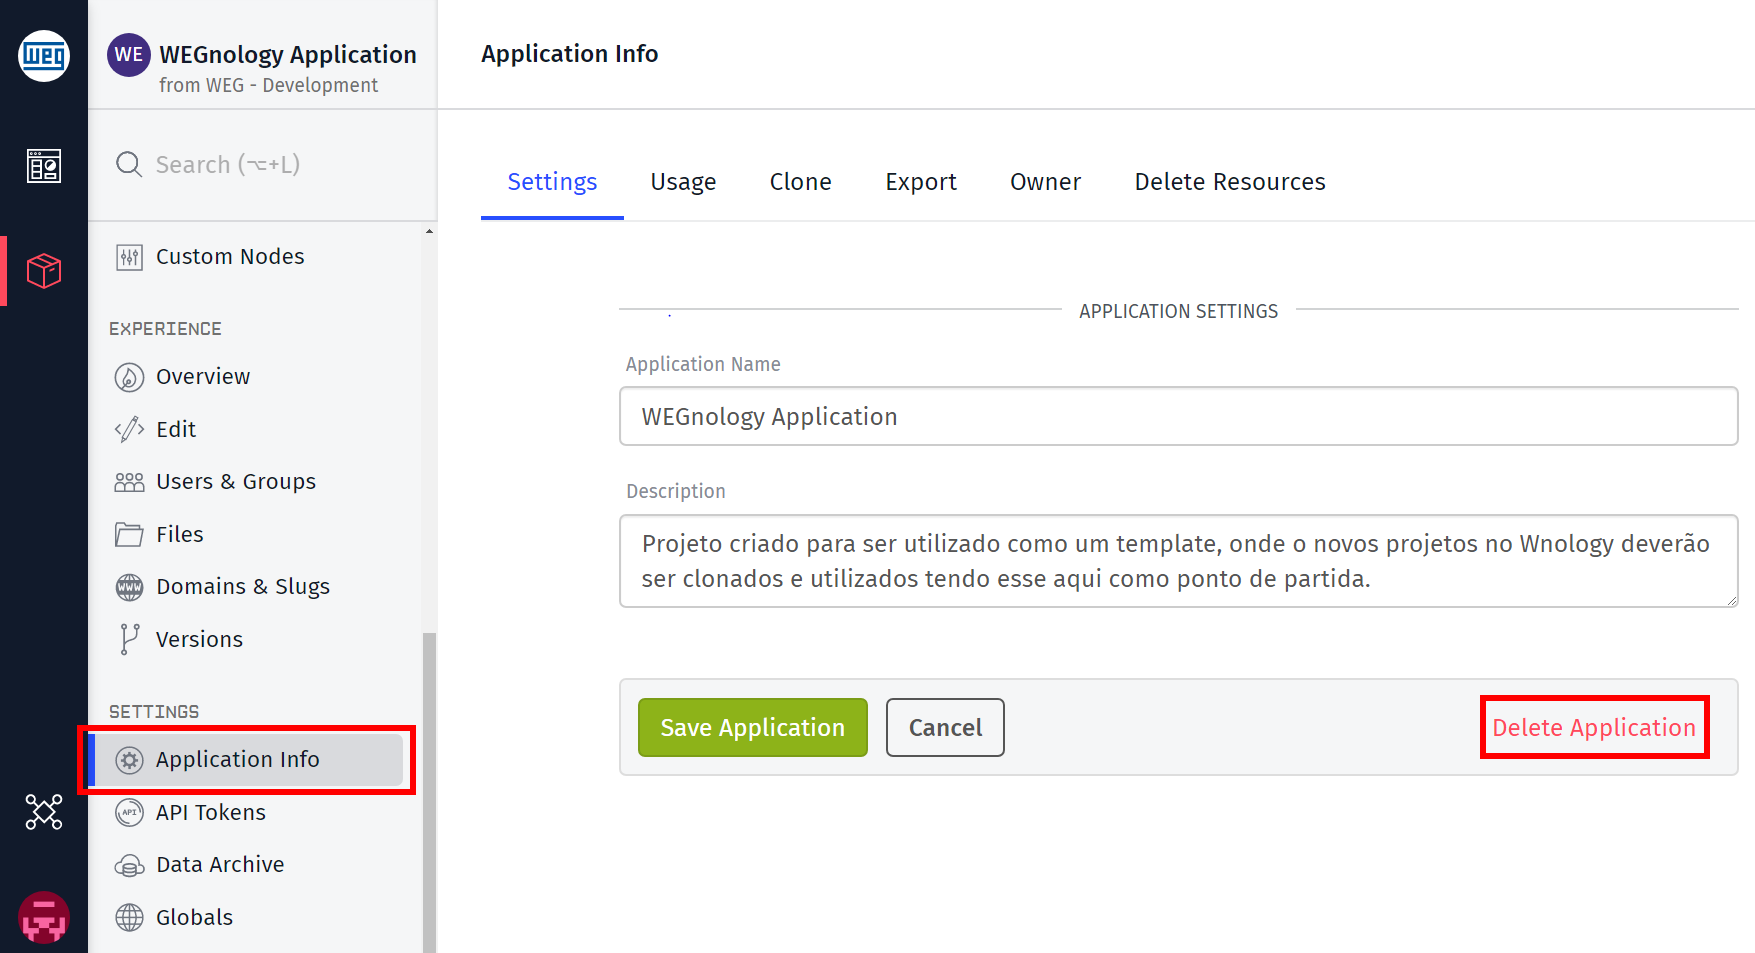Click the API Tokens icon
This screenshot has width=1755, height=953.
[x=129, y=812]
